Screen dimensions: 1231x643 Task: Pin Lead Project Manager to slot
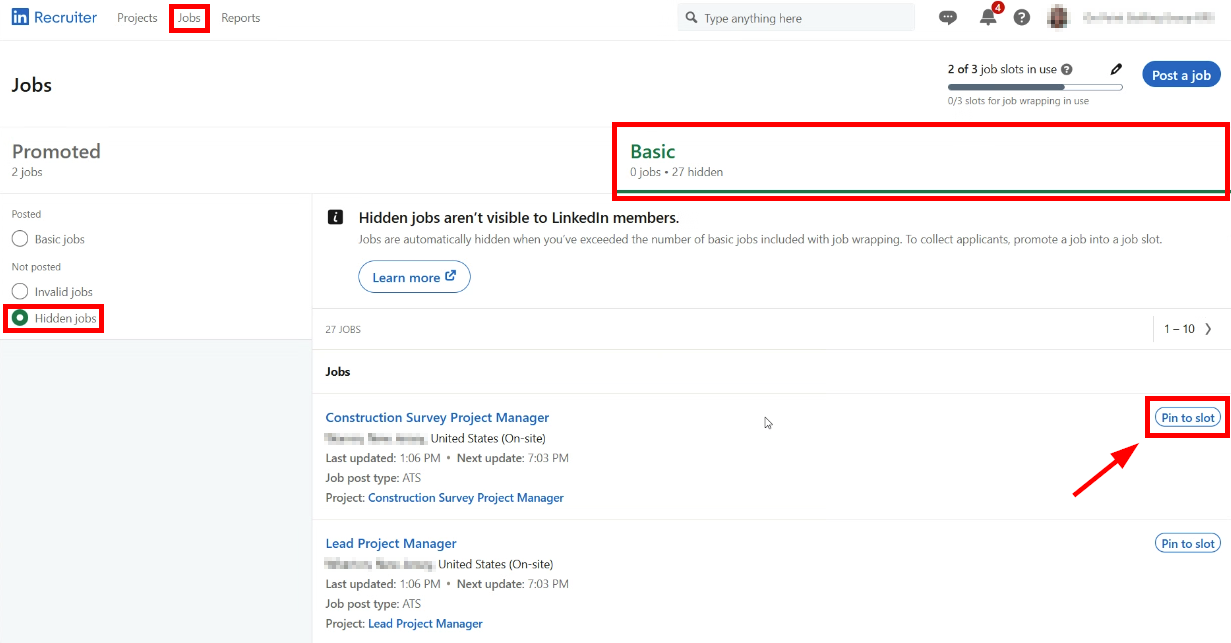point(1188,544)
